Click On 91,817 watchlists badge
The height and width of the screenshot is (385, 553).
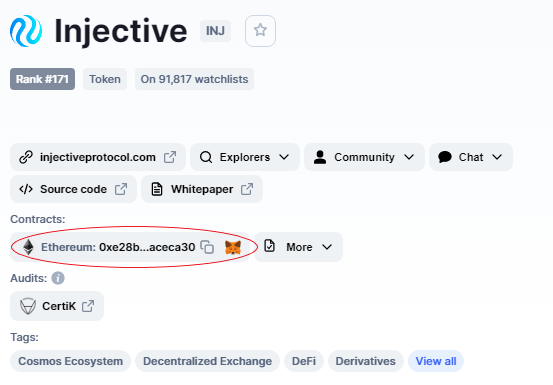[194, 79]
